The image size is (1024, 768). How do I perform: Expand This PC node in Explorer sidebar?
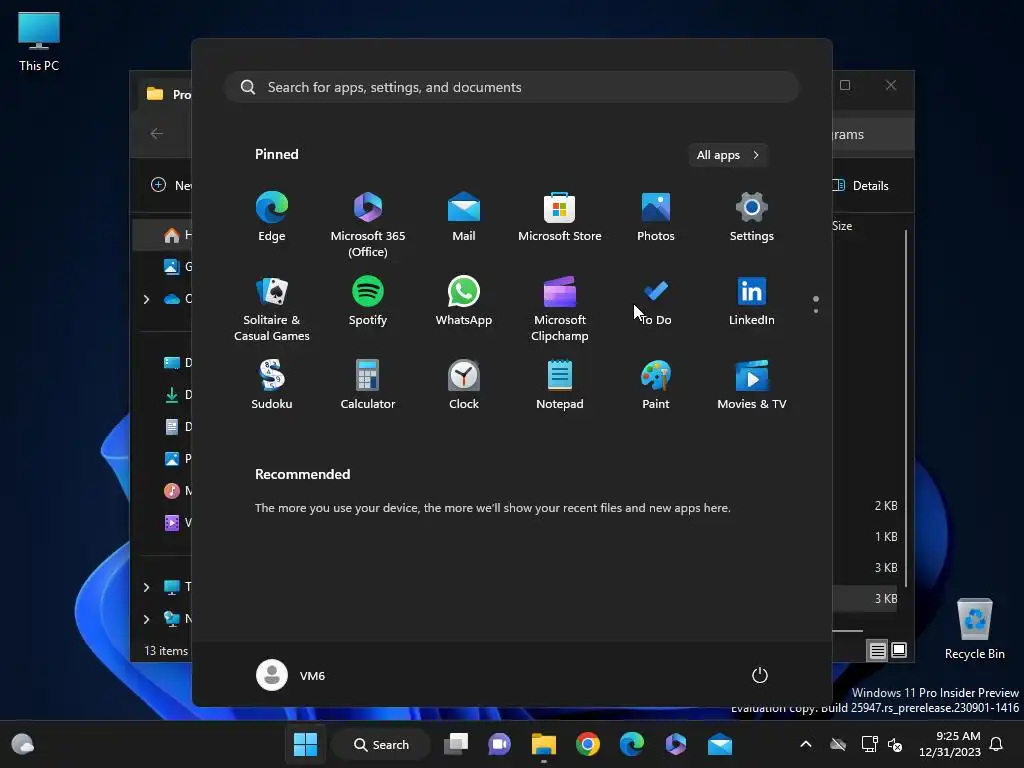coord(146,587)
